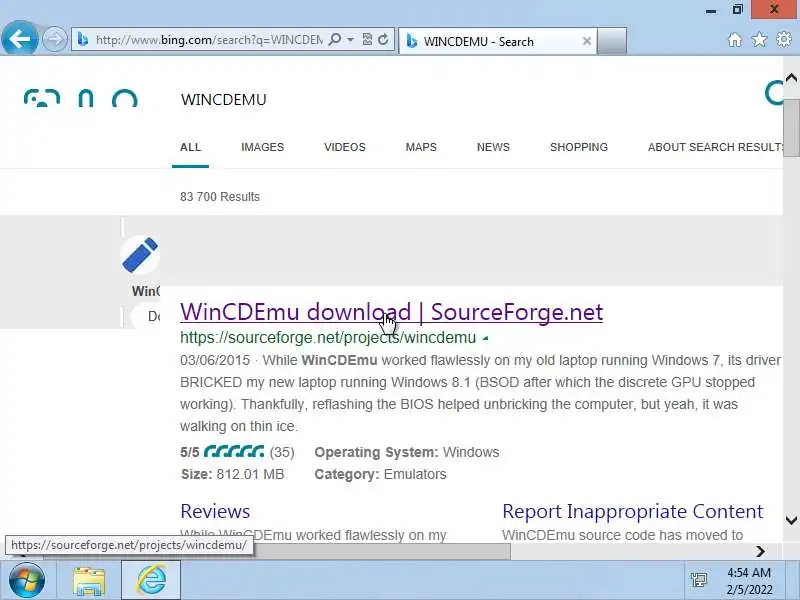Click the Size: 812.01 MB text
The width and height of the screenshot is (800, 600).
[232, 474]
